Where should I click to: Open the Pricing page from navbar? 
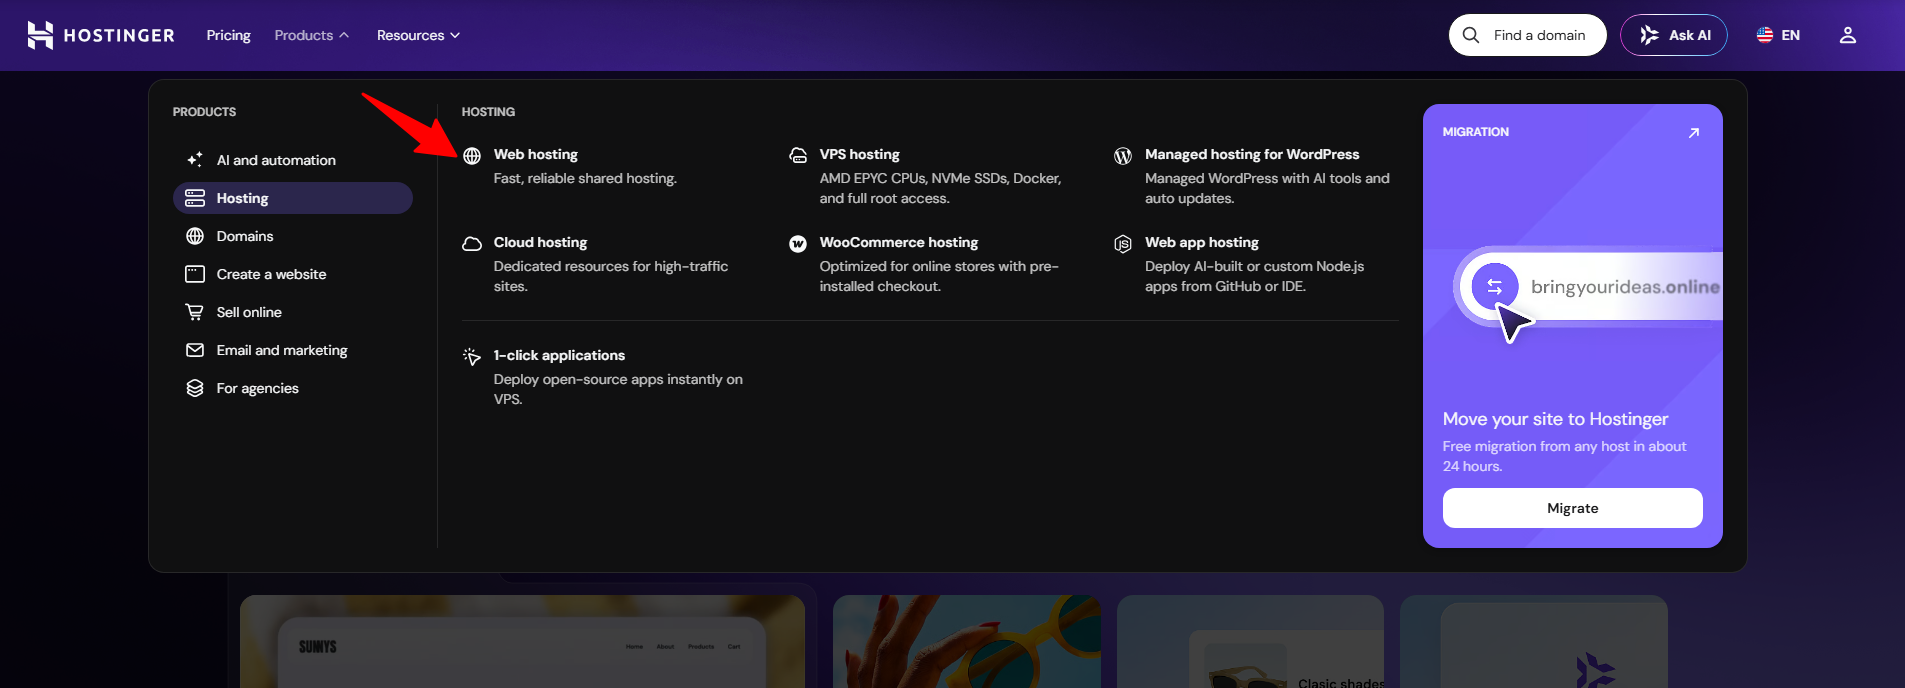point(229,35)
